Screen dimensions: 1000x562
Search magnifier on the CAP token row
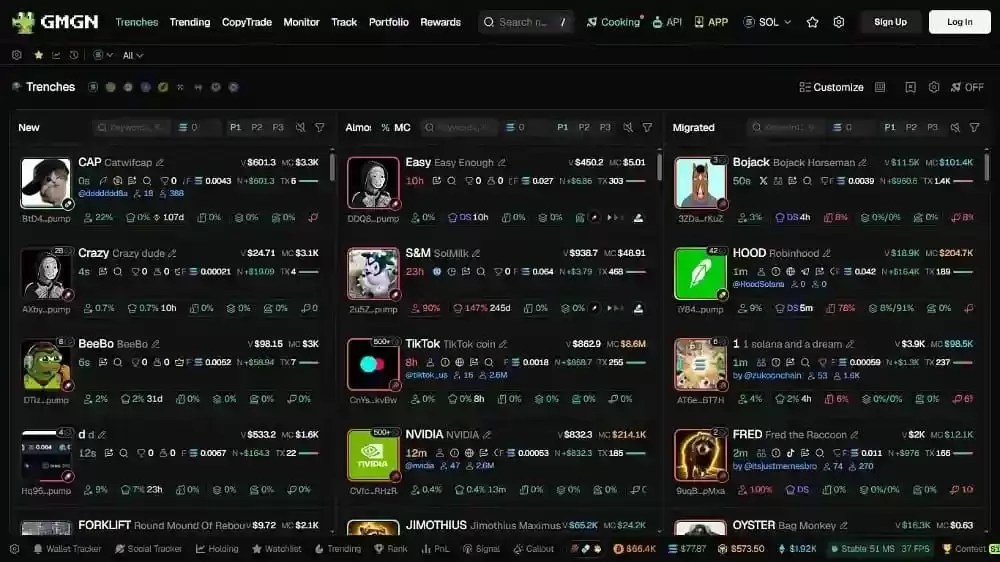point(147,181)
